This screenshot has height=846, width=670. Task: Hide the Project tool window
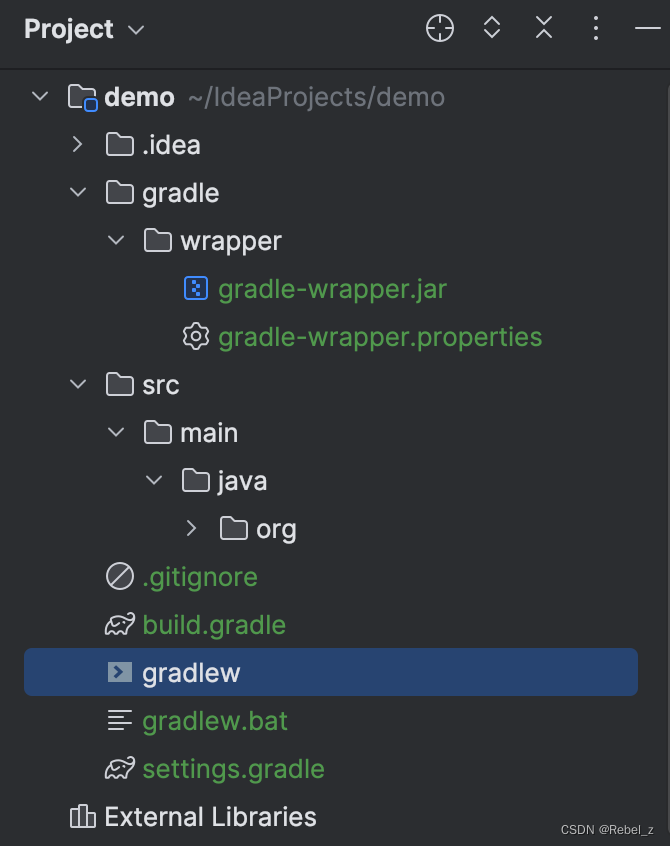(649, 28)
